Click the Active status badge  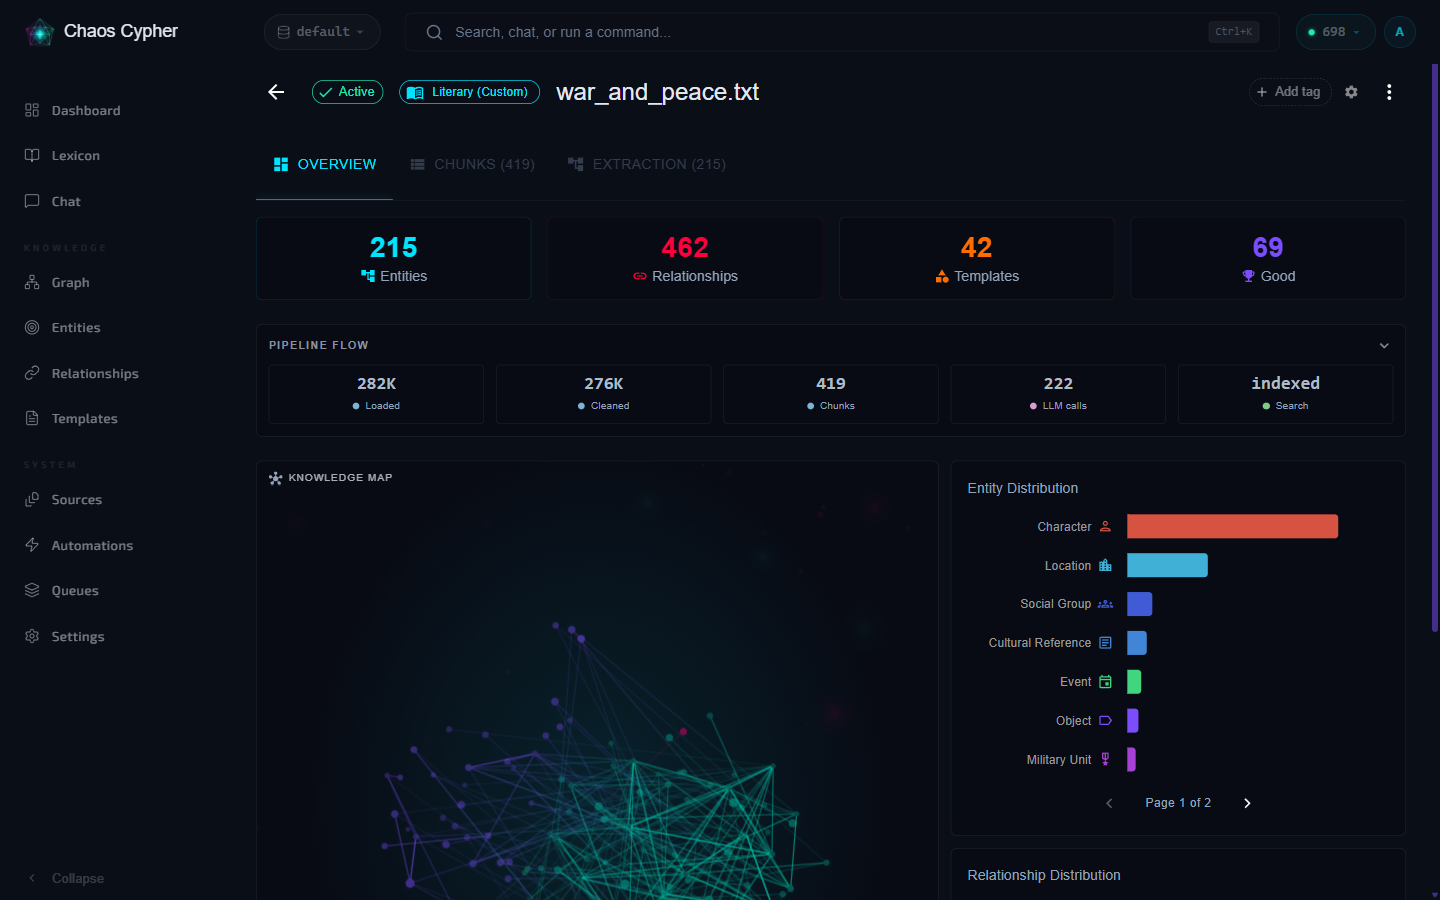[x=347, y=92]
